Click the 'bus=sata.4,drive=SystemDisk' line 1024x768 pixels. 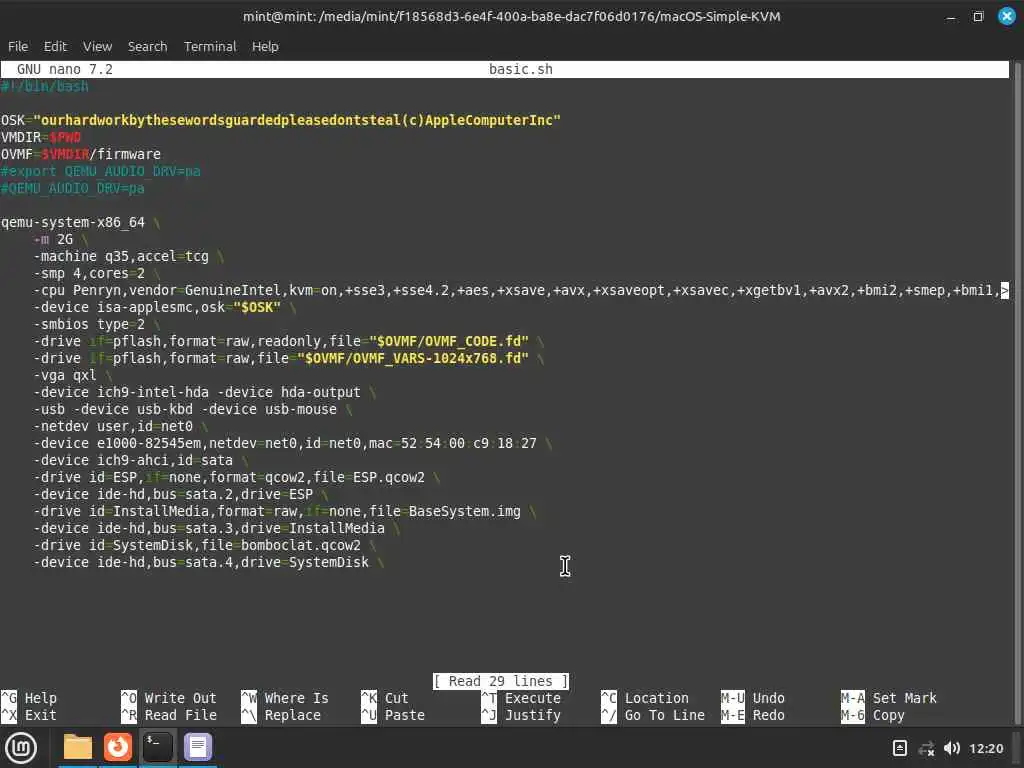tap(208, 562)
